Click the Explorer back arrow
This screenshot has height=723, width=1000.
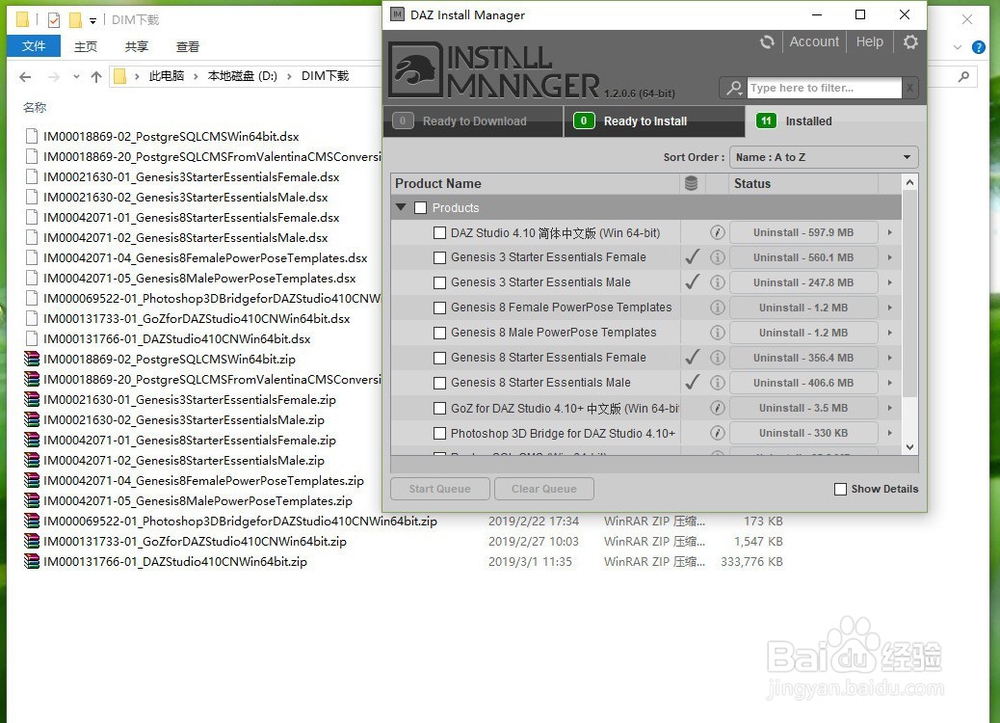pos(26,77)
